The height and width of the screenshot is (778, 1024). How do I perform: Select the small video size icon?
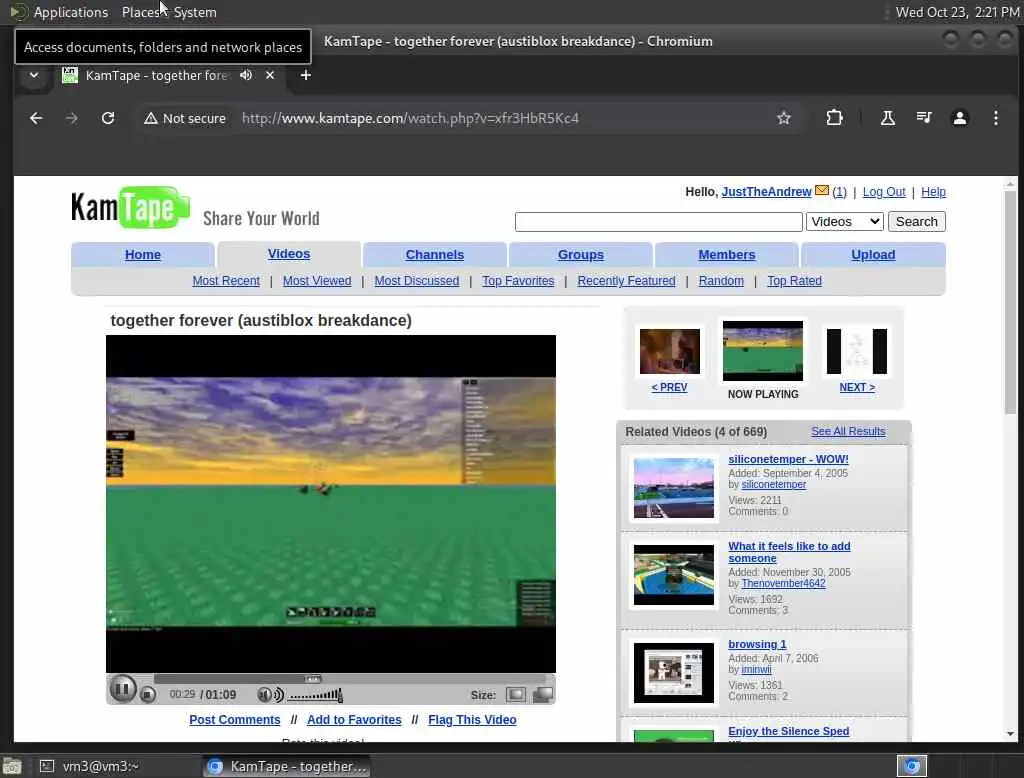[x=515, y=694]
